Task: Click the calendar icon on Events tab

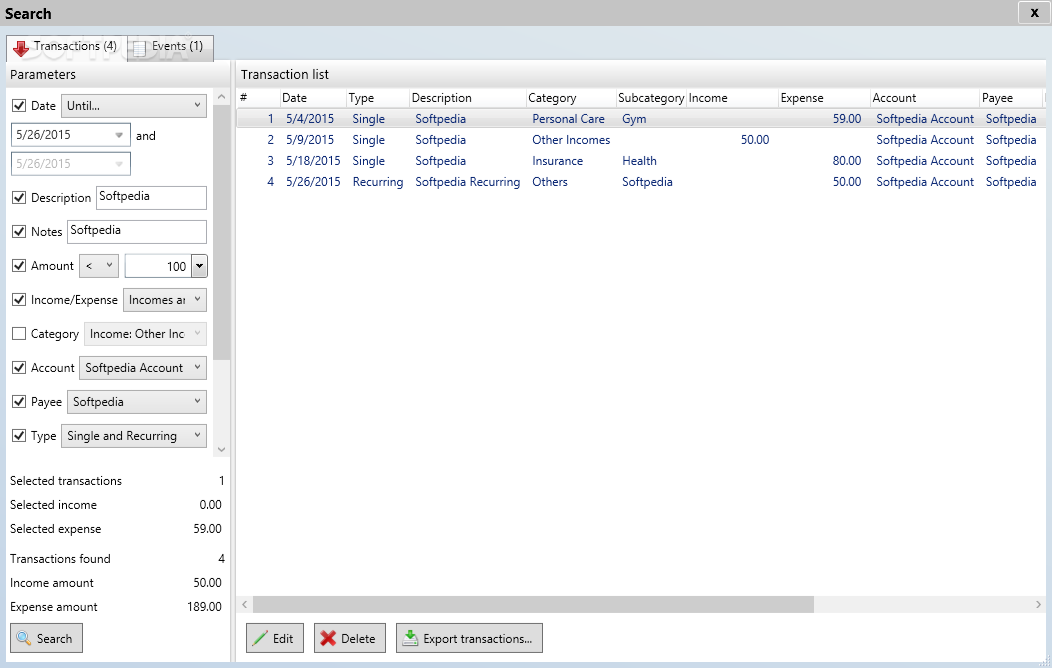Action: point(139,48)
